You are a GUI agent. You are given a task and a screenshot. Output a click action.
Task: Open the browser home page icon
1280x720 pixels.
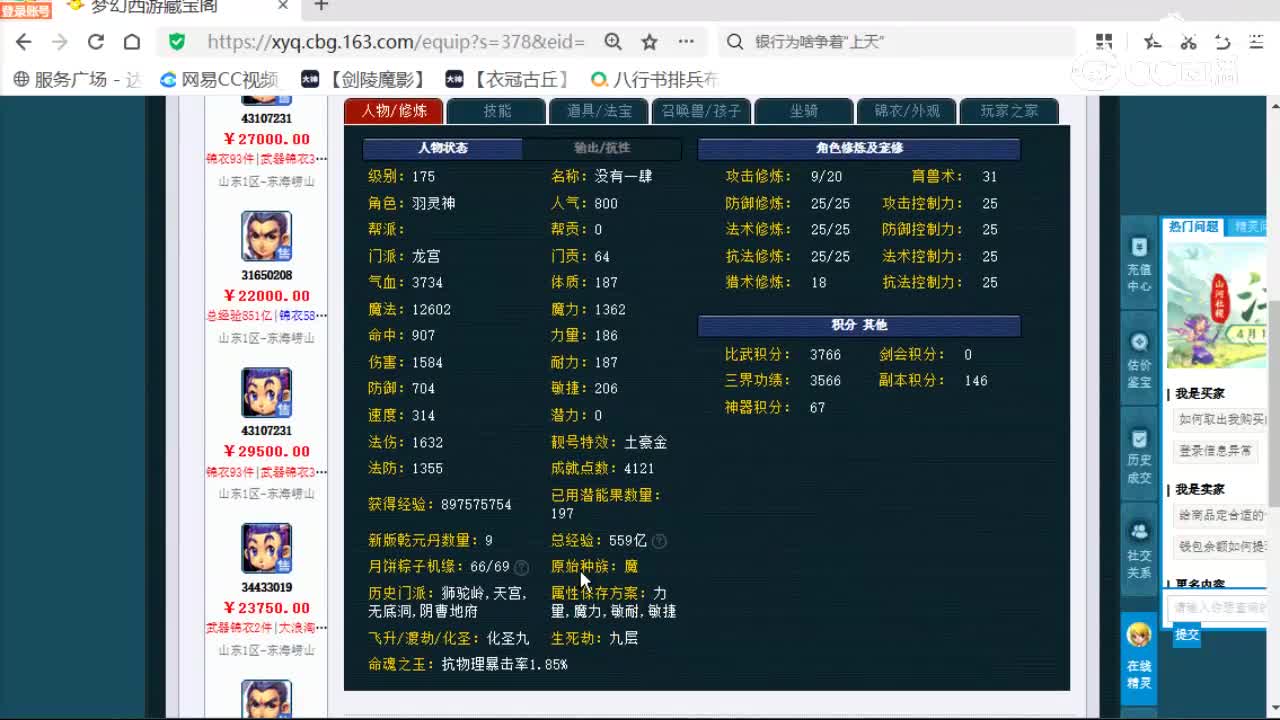(132, 42)
